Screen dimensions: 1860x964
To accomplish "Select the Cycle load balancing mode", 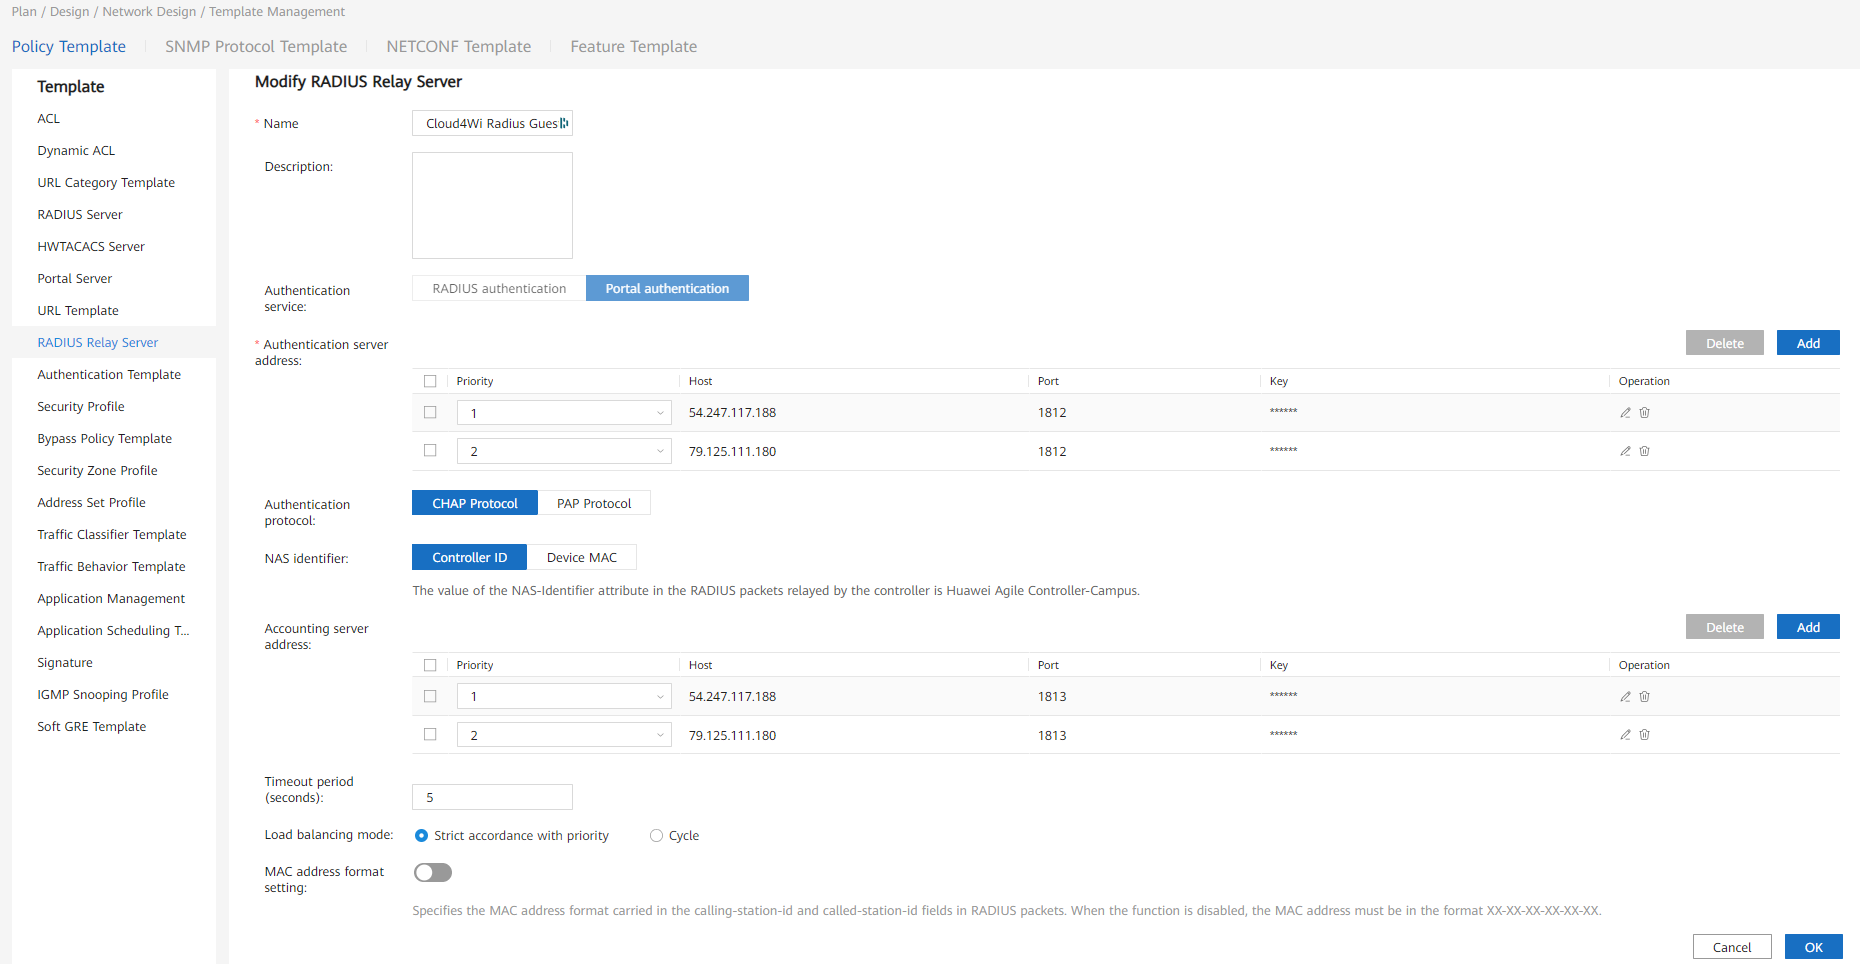I will [x=656, y=836].
